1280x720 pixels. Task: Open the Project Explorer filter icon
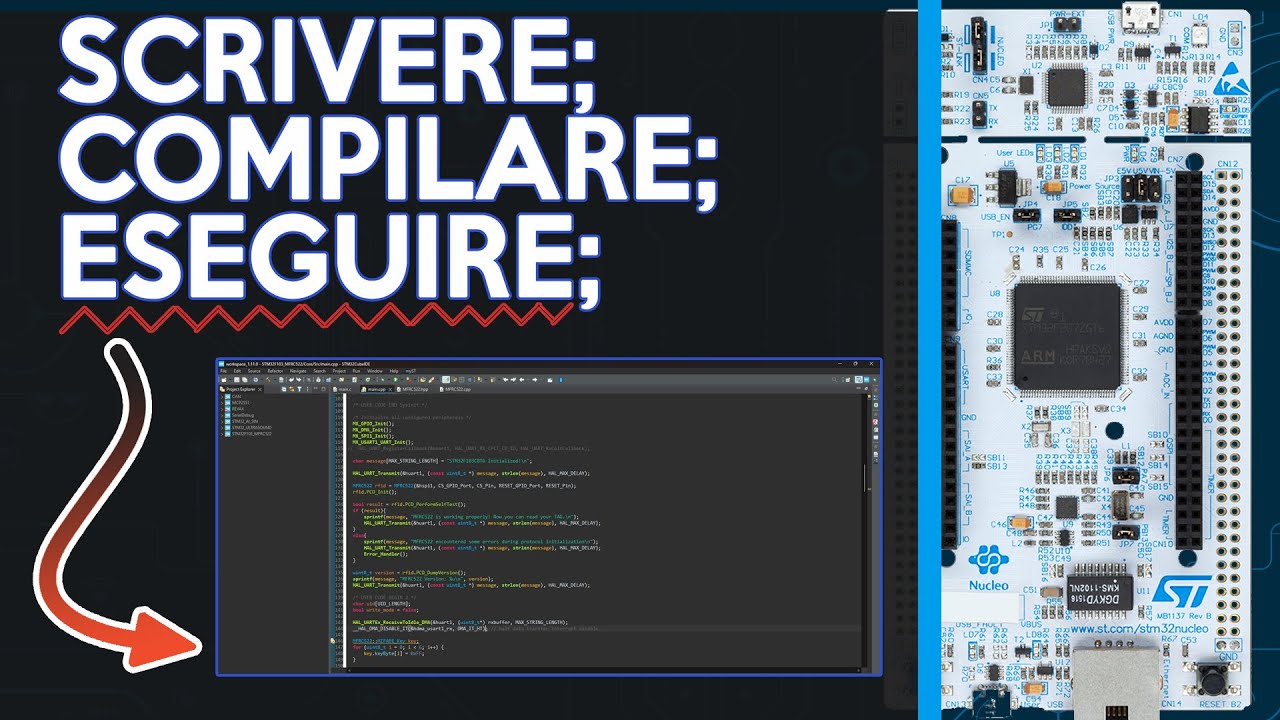pos(299,389)
